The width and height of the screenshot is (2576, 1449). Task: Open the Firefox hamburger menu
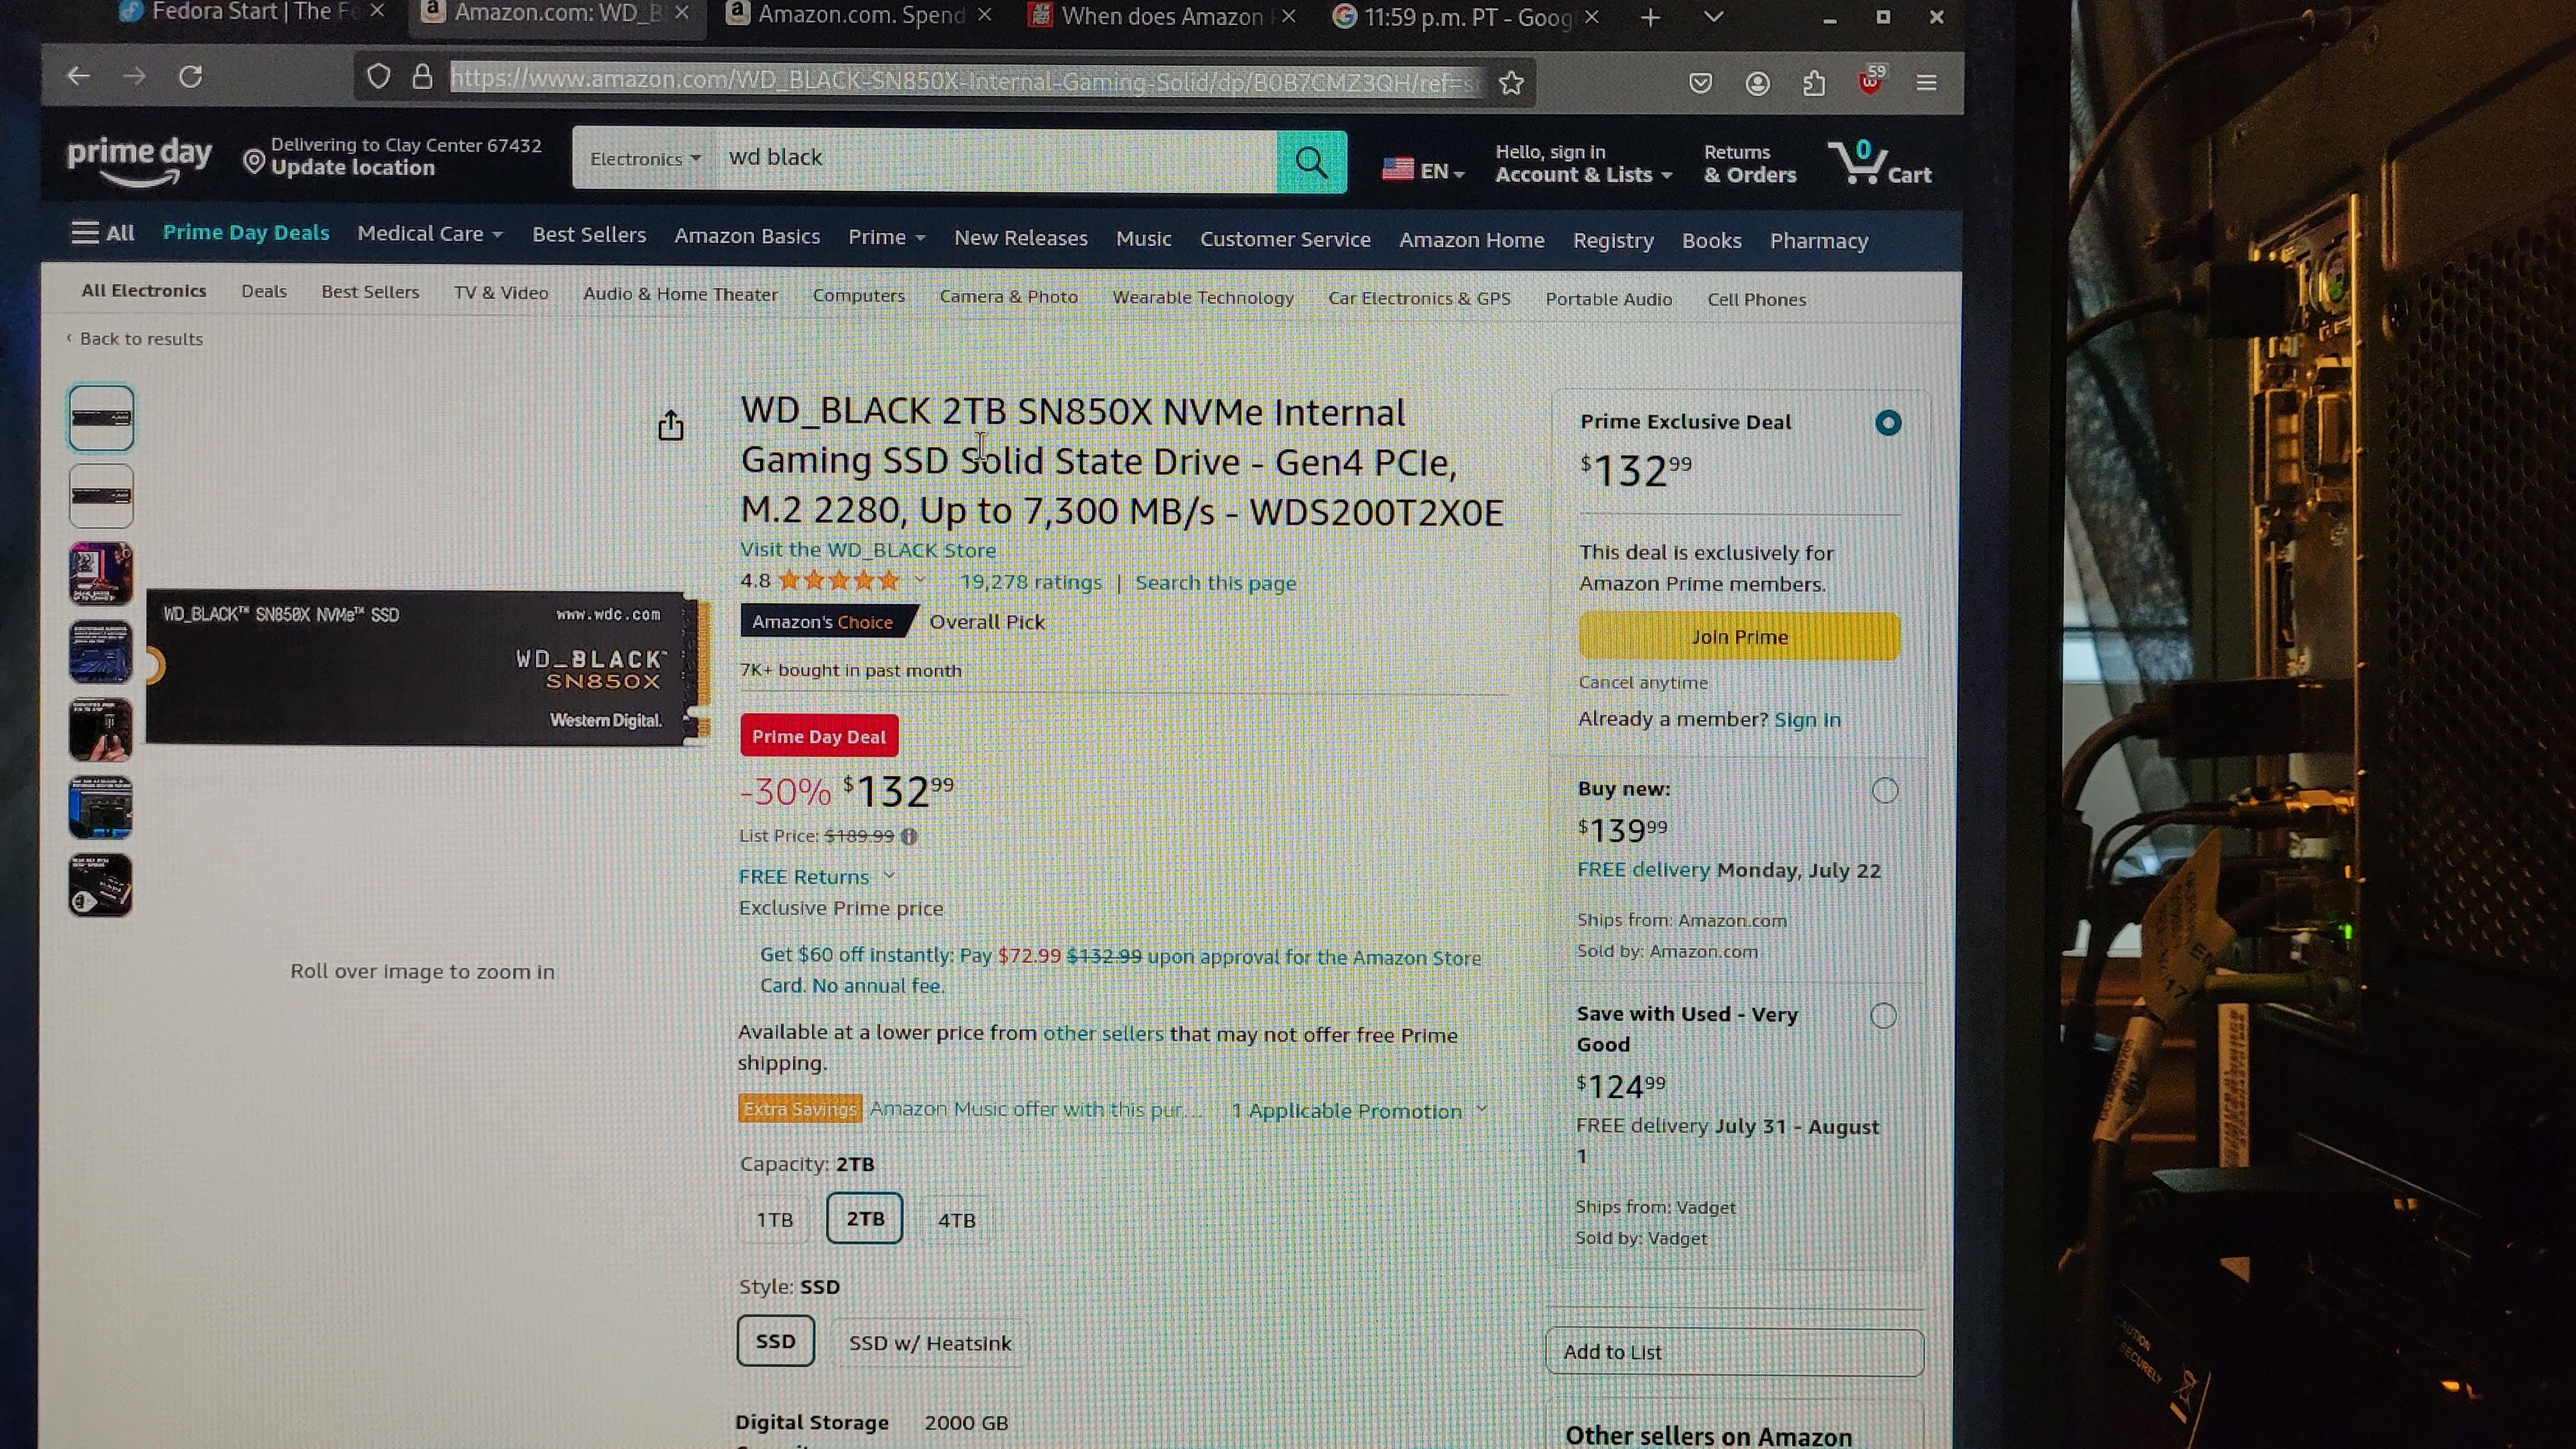[x=1926, y=83]
